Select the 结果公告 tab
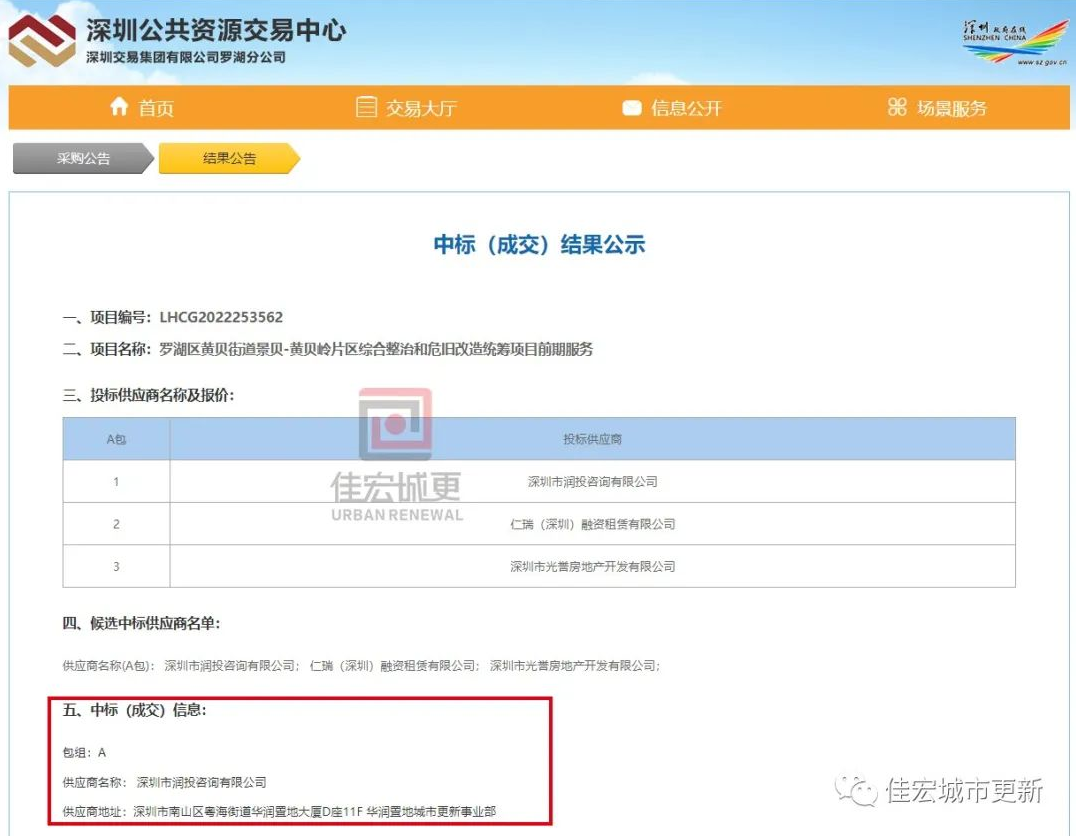The height and width of the screenshot is (836, 1076). 229,158
